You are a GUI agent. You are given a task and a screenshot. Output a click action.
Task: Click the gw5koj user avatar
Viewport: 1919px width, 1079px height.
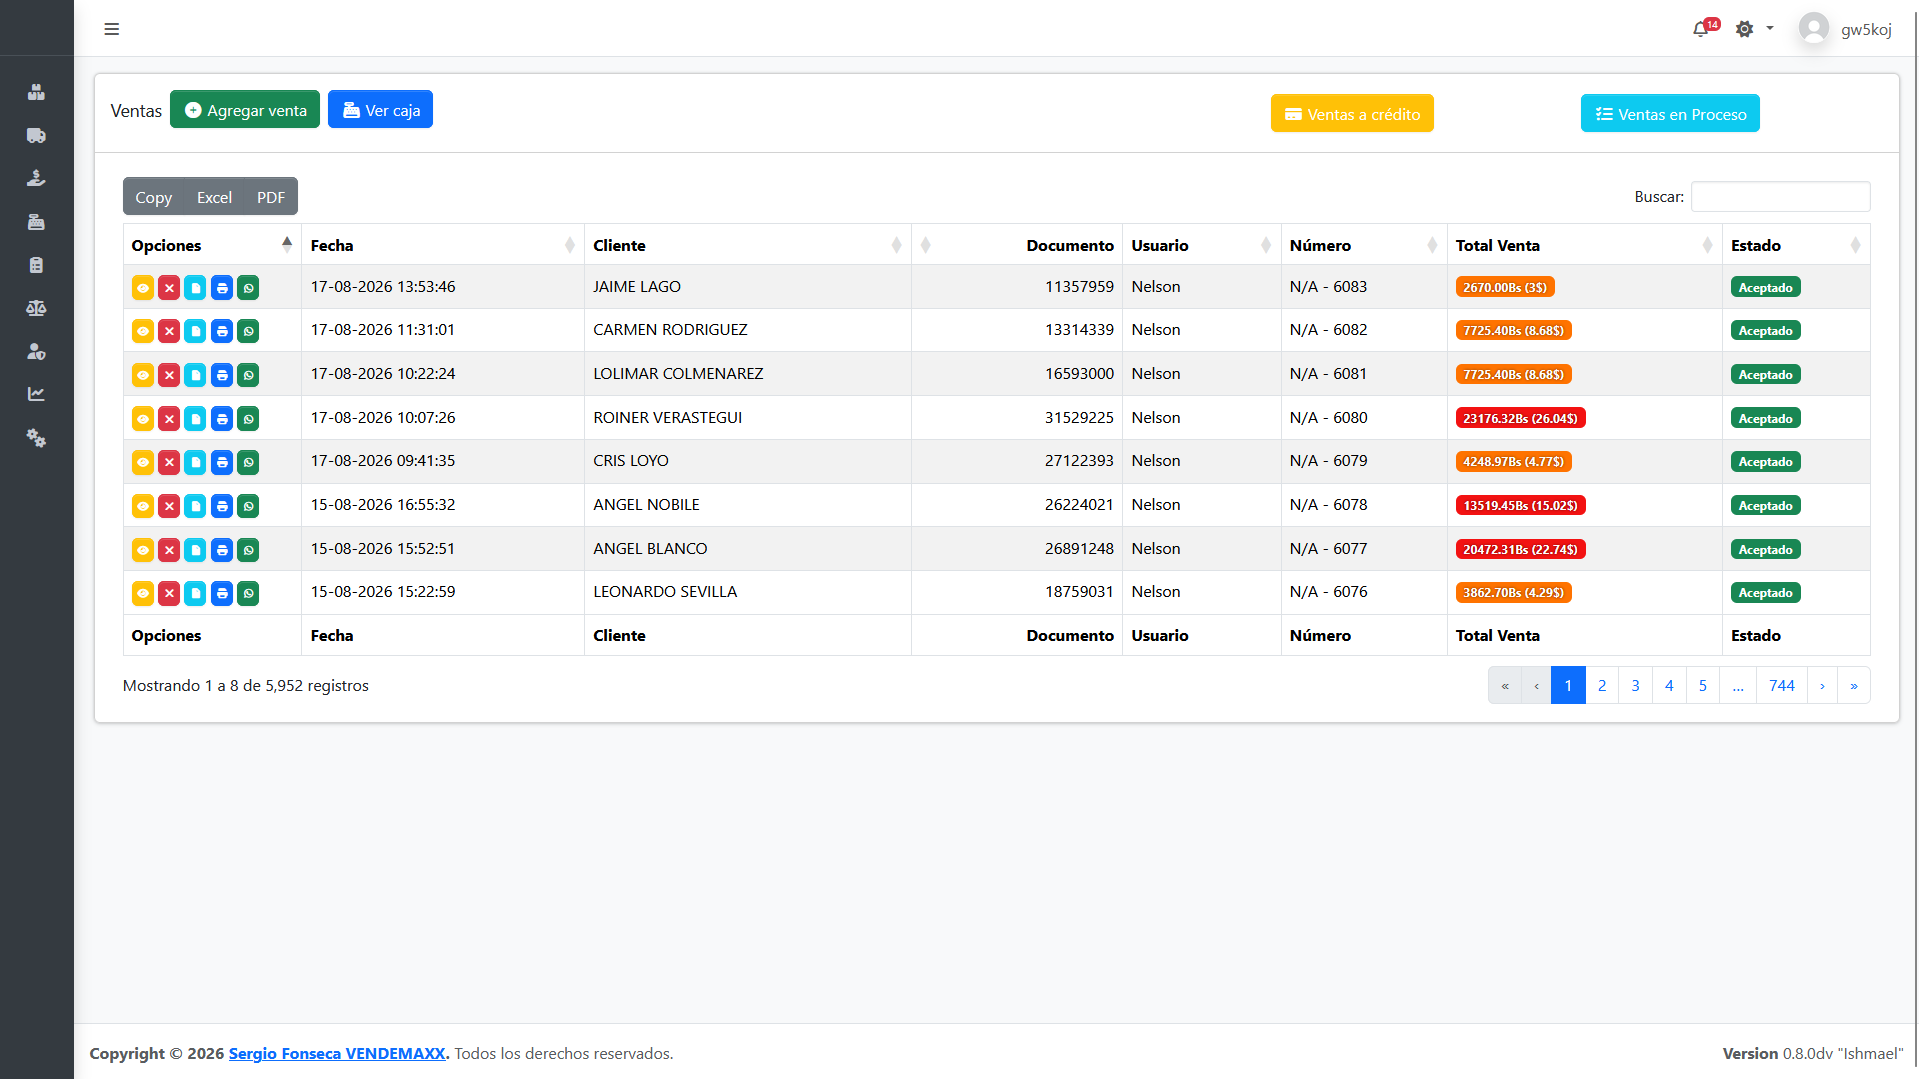coord(1813,28)
